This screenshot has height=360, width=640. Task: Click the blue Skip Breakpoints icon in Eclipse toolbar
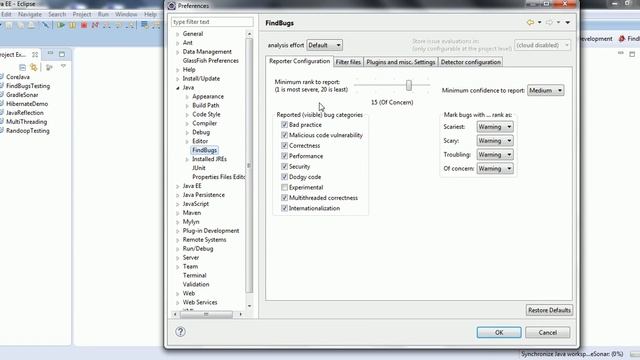point(45,25)
